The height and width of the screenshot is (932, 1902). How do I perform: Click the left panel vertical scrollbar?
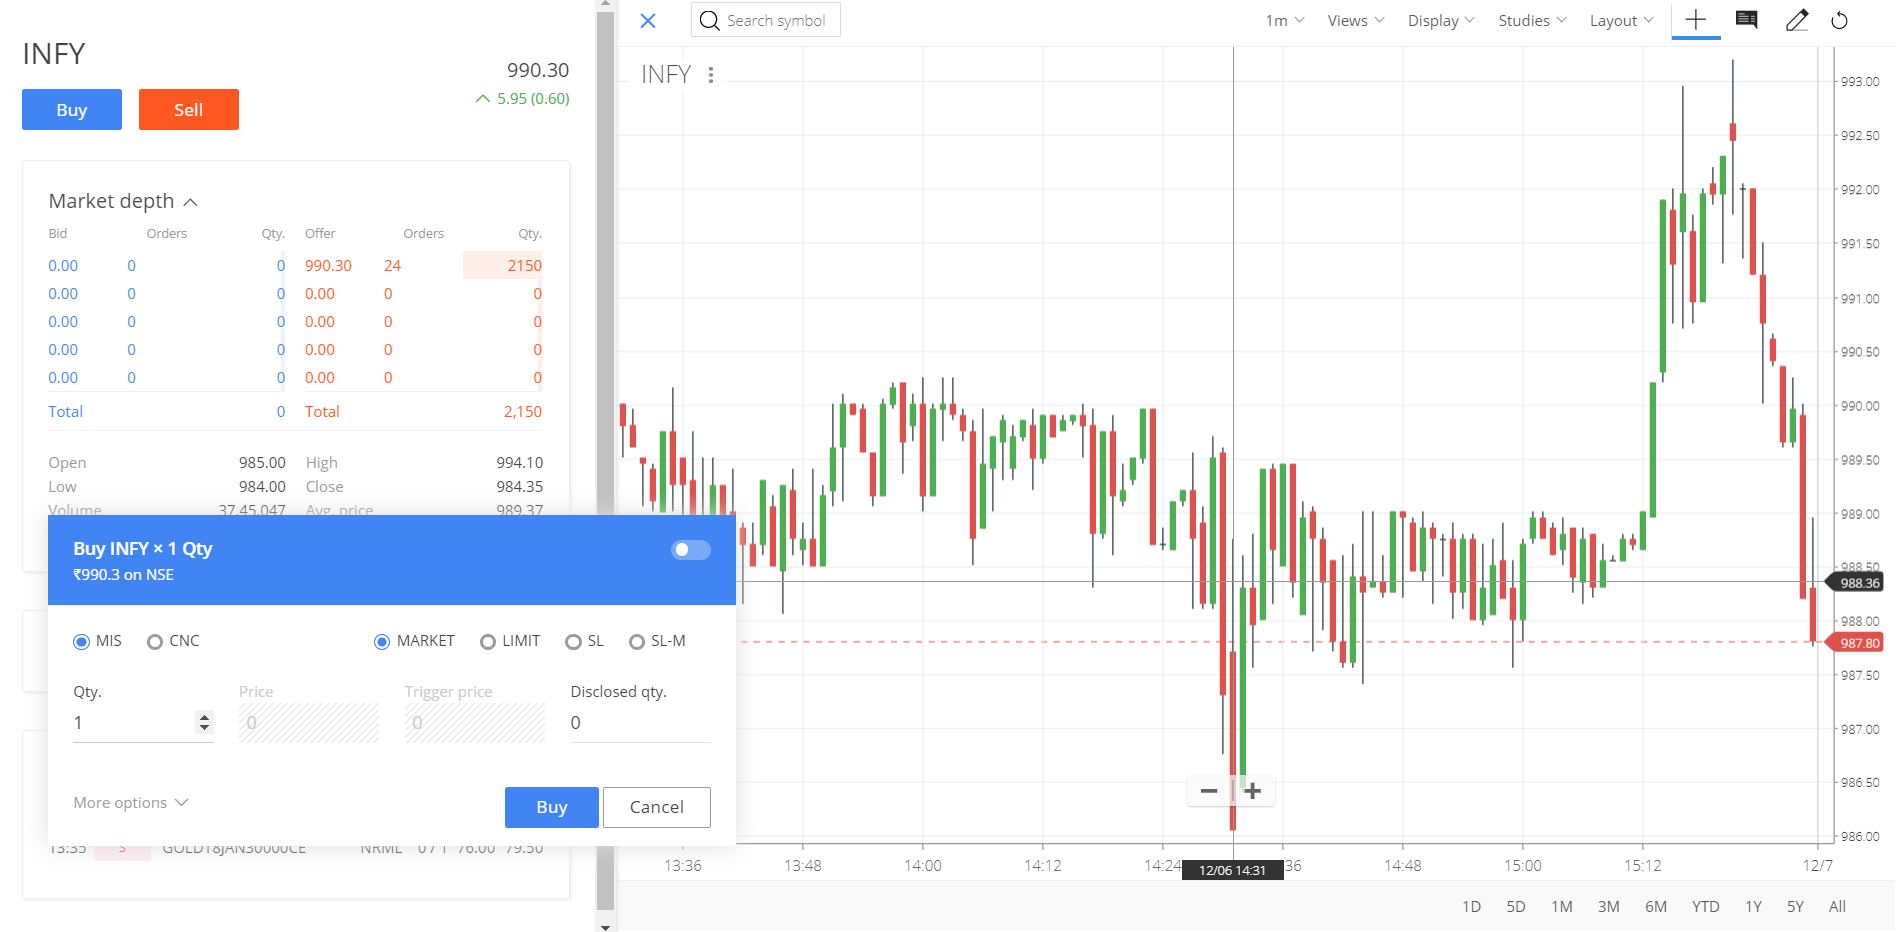(604, 460)
